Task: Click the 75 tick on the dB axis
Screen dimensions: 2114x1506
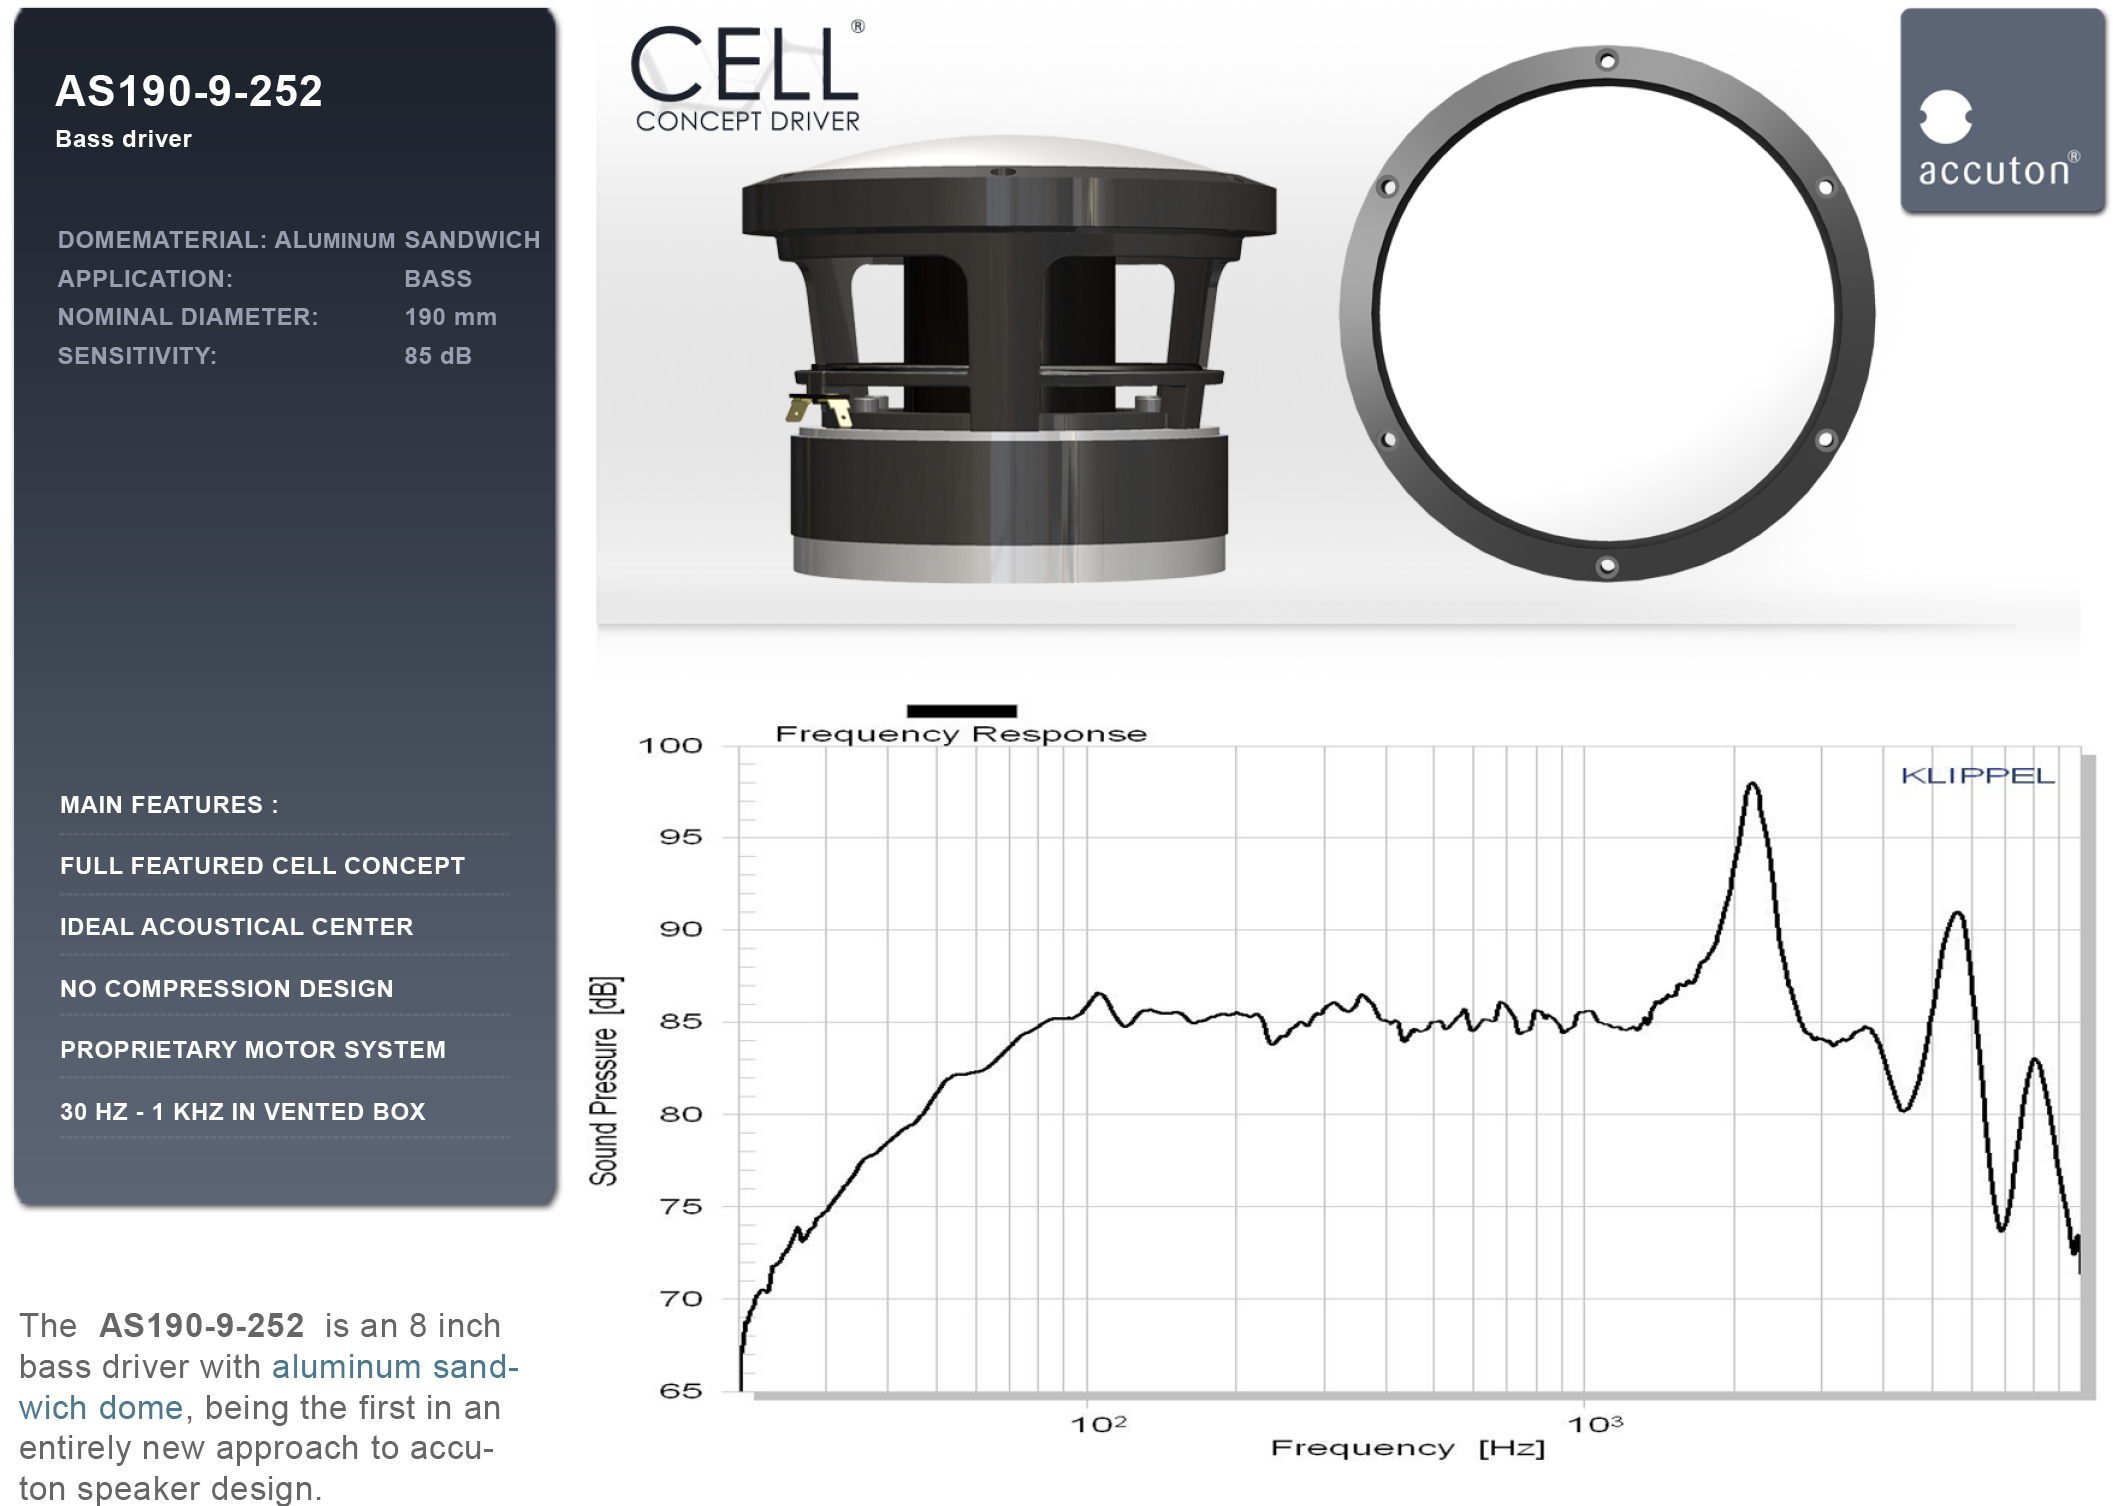Action: 681,1207
